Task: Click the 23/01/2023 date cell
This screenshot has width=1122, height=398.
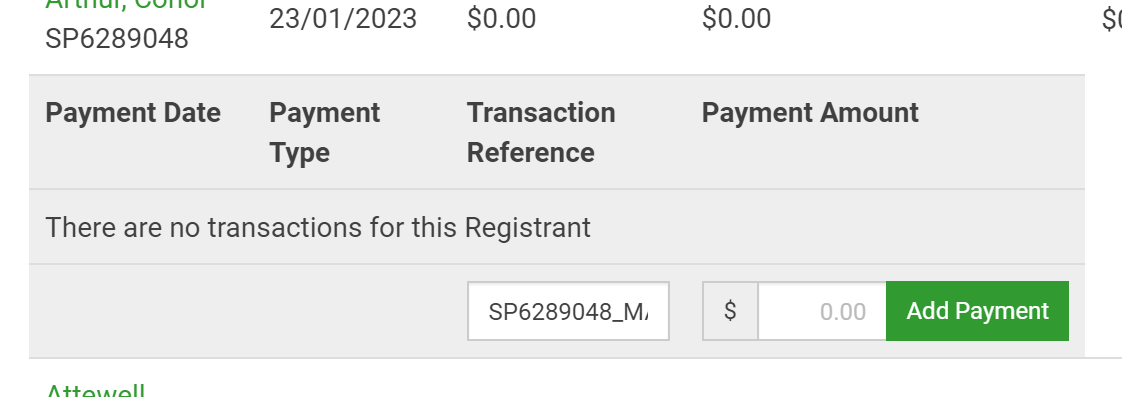Action: coord(343,19)
